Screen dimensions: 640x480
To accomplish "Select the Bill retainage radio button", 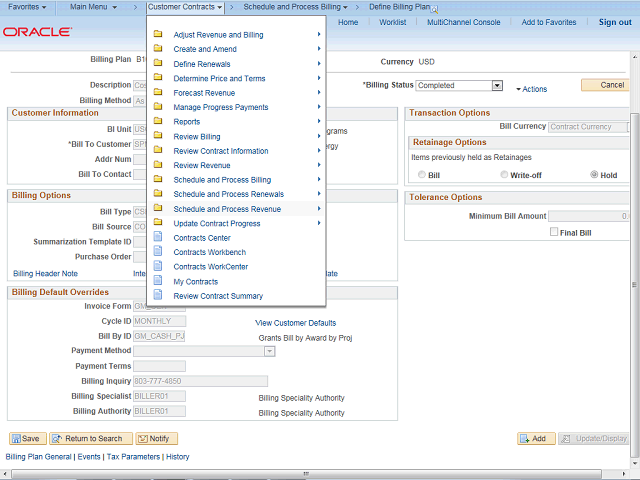I will coord(422,175).
